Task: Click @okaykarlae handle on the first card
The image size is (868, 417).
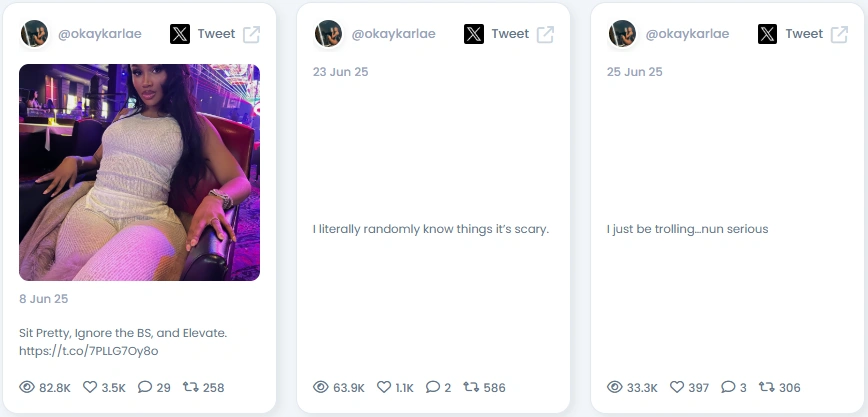Action: 100,34
